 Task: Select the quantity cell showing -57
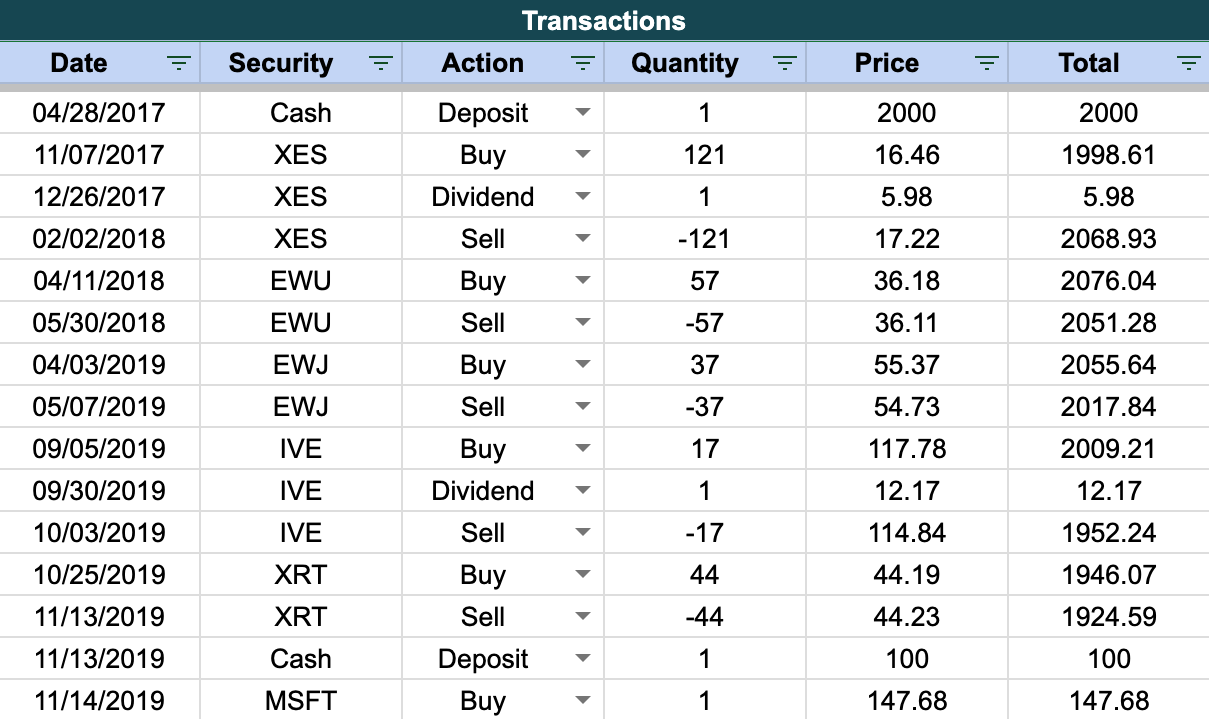(x=705, y=323)
